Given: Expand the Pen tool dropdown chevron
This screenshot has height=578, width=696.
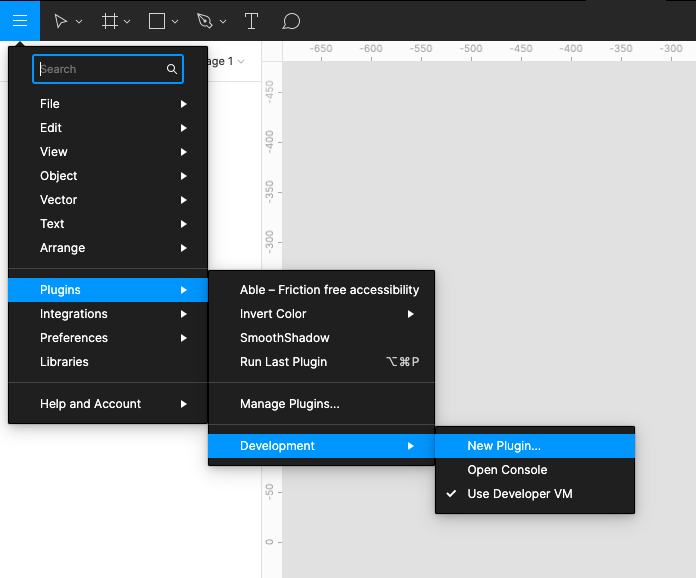Looking at the screenshot, I should pyautogui.click(x=223, y=22).
